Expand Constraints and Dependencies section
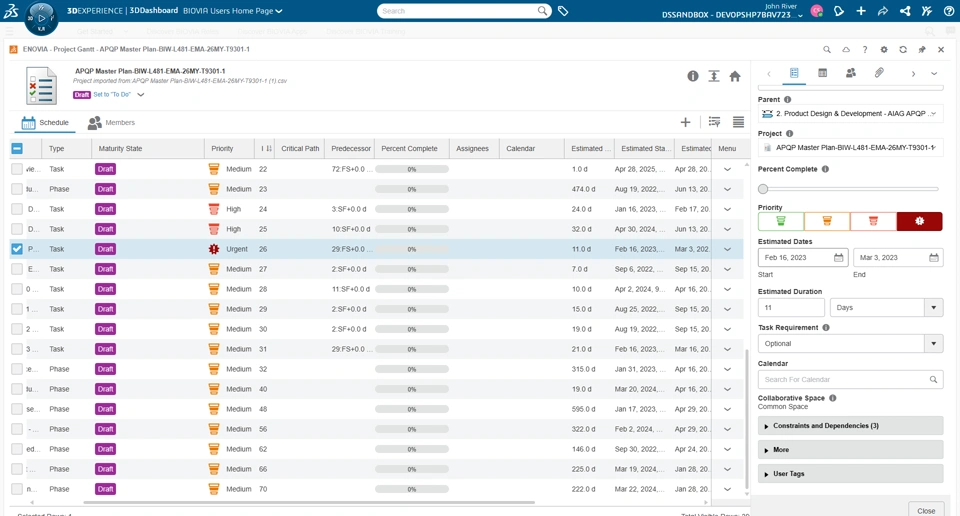The height and width of the screenshot is (516, 960). click(x=850, y=425)
